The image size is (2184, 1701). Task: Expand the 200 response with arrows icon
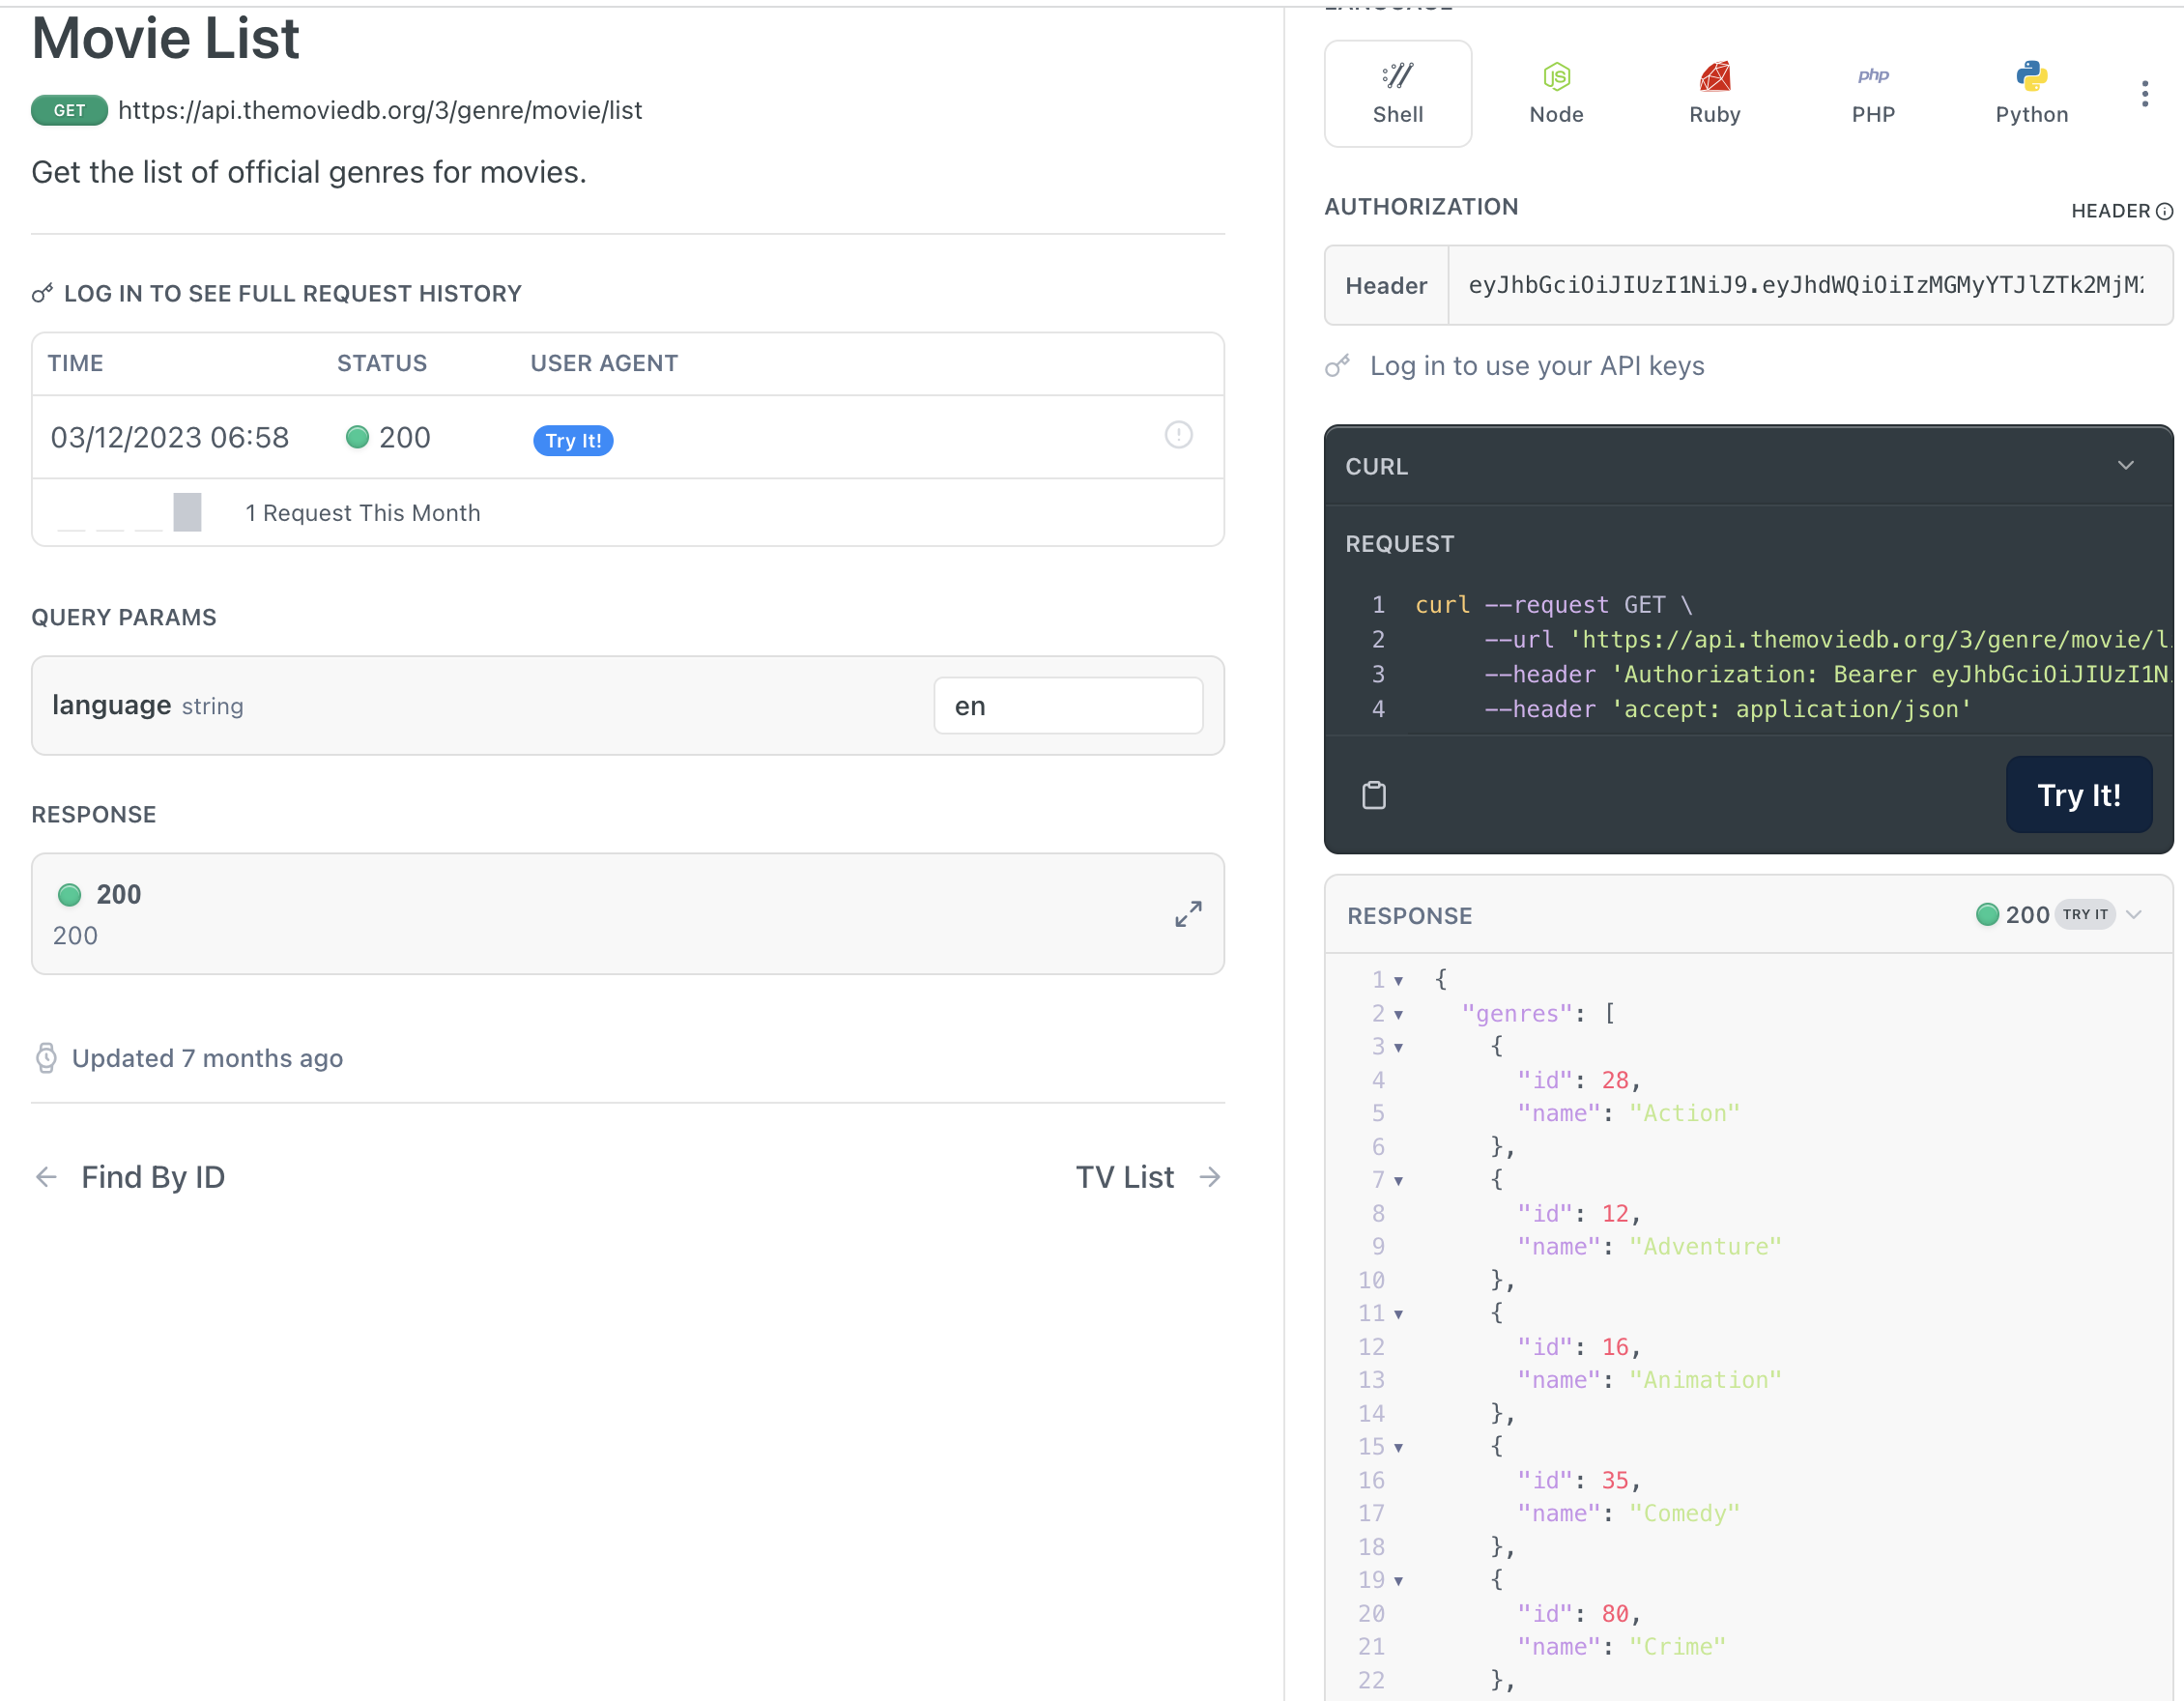click(x=1188, y=914)
